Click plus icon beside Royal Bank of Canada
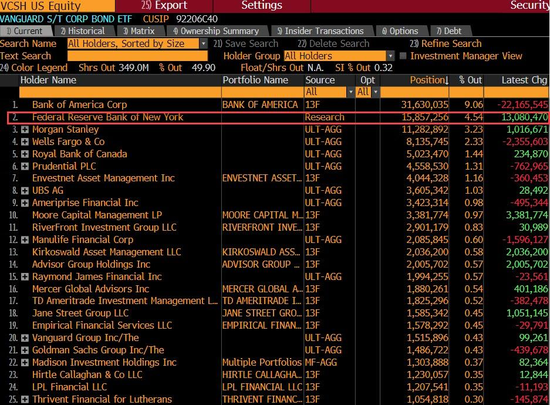This screenshot has height=405, width=550. tap(25, 154)
